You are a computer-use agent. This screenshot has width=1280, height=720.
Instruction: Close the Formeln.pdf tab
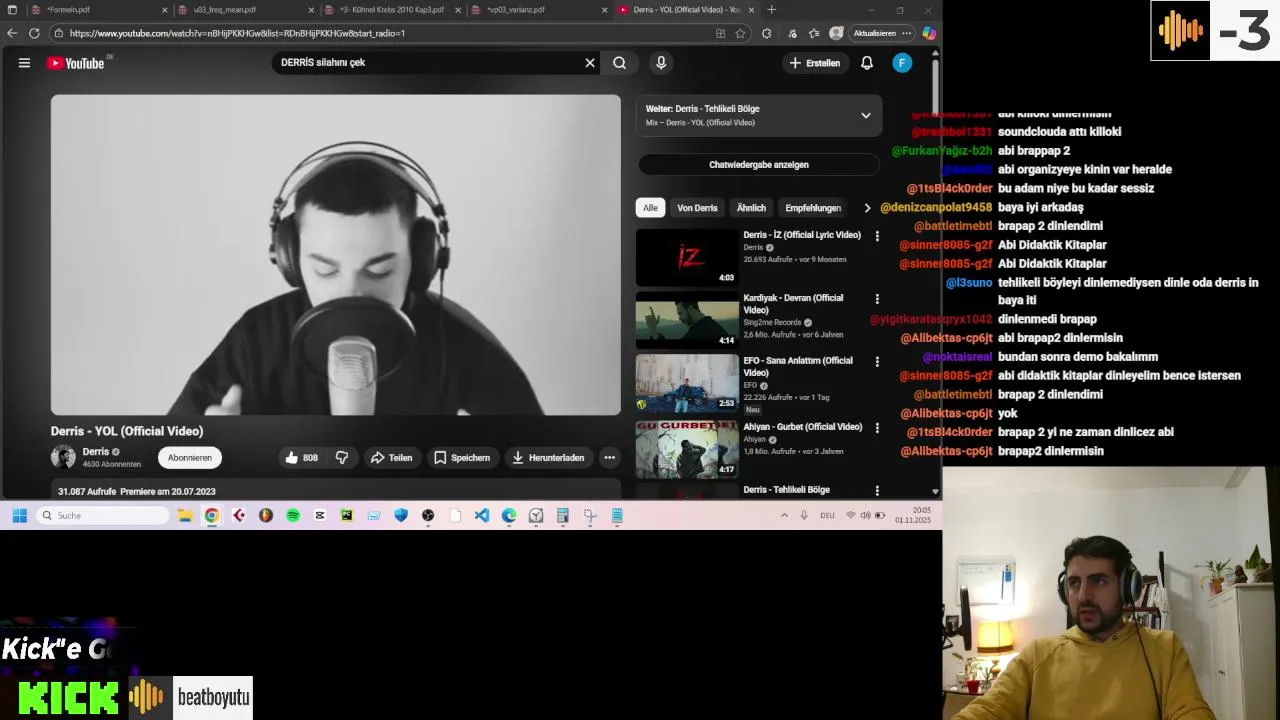[165, 10]
